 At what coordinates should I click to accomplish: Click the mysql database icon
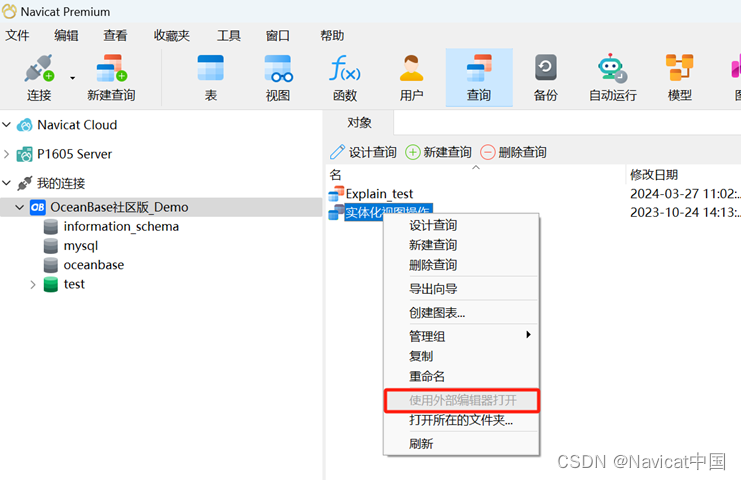51,246
